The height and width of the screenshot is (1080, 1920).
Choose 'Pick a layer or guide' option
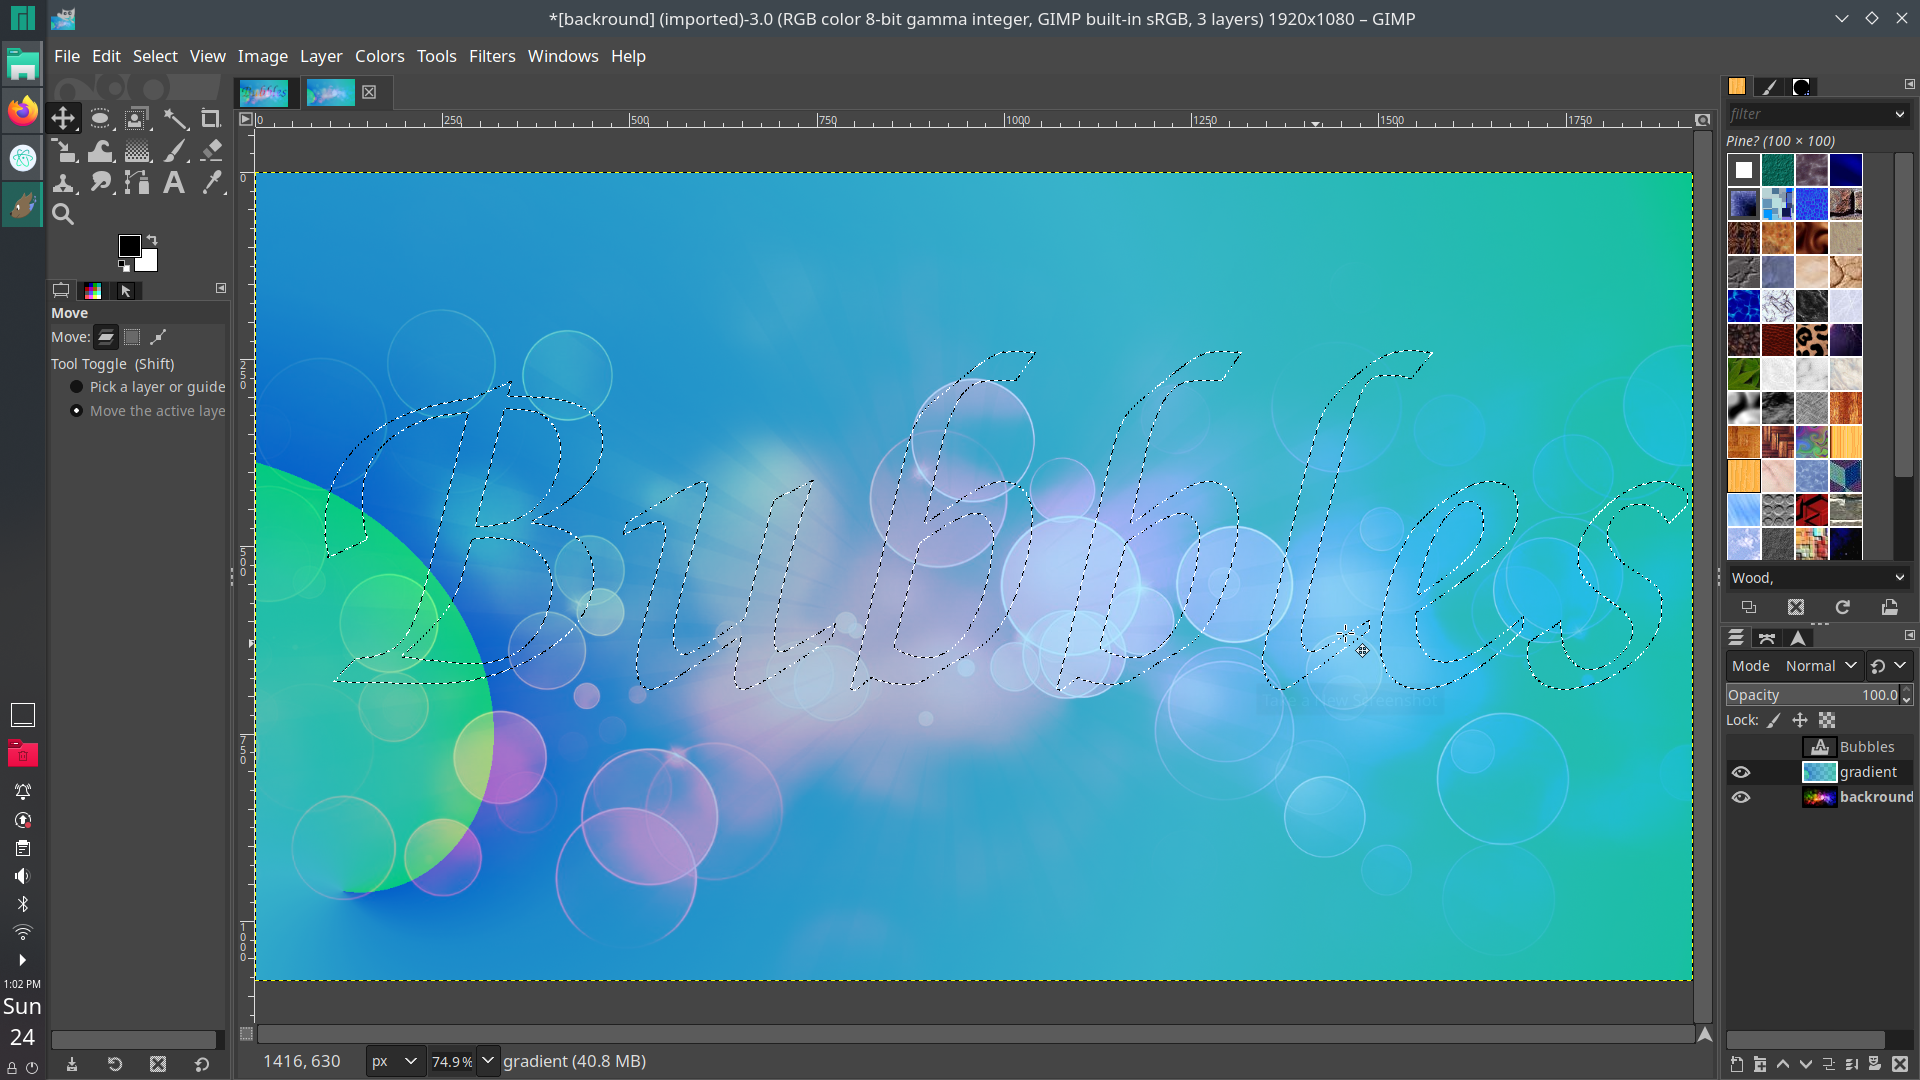click(x=77, y=387)
